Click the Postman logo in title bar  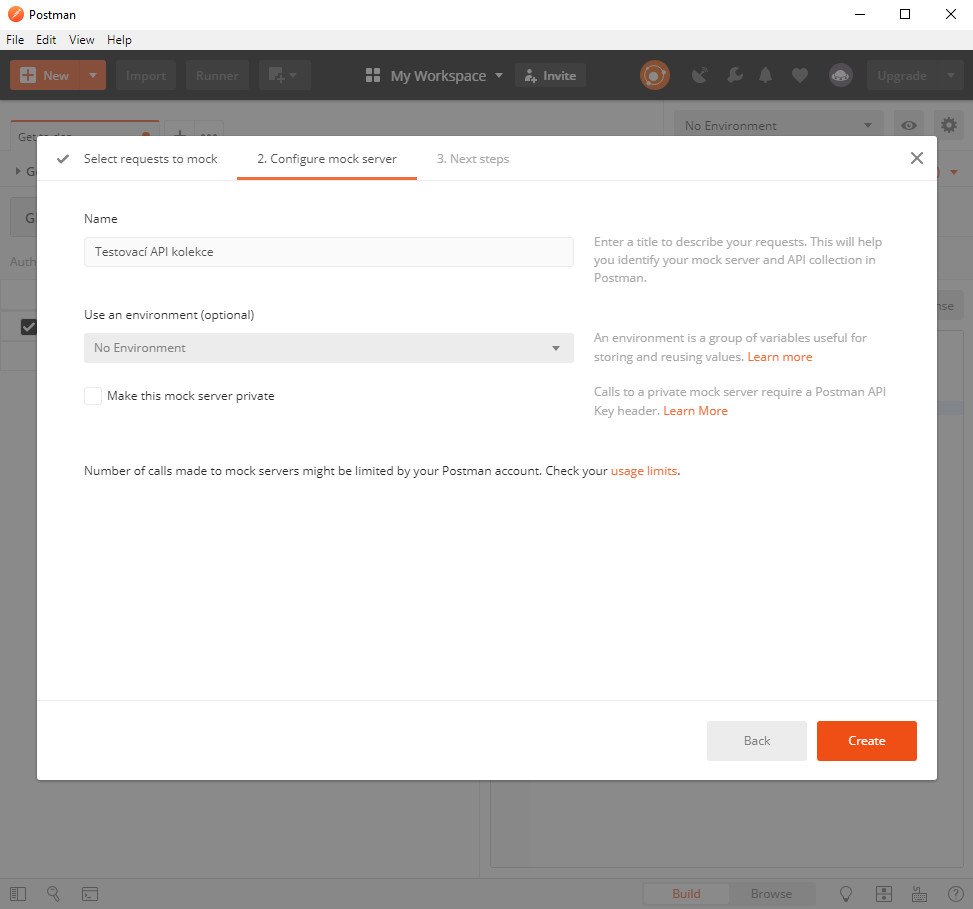tap(16, 14)
